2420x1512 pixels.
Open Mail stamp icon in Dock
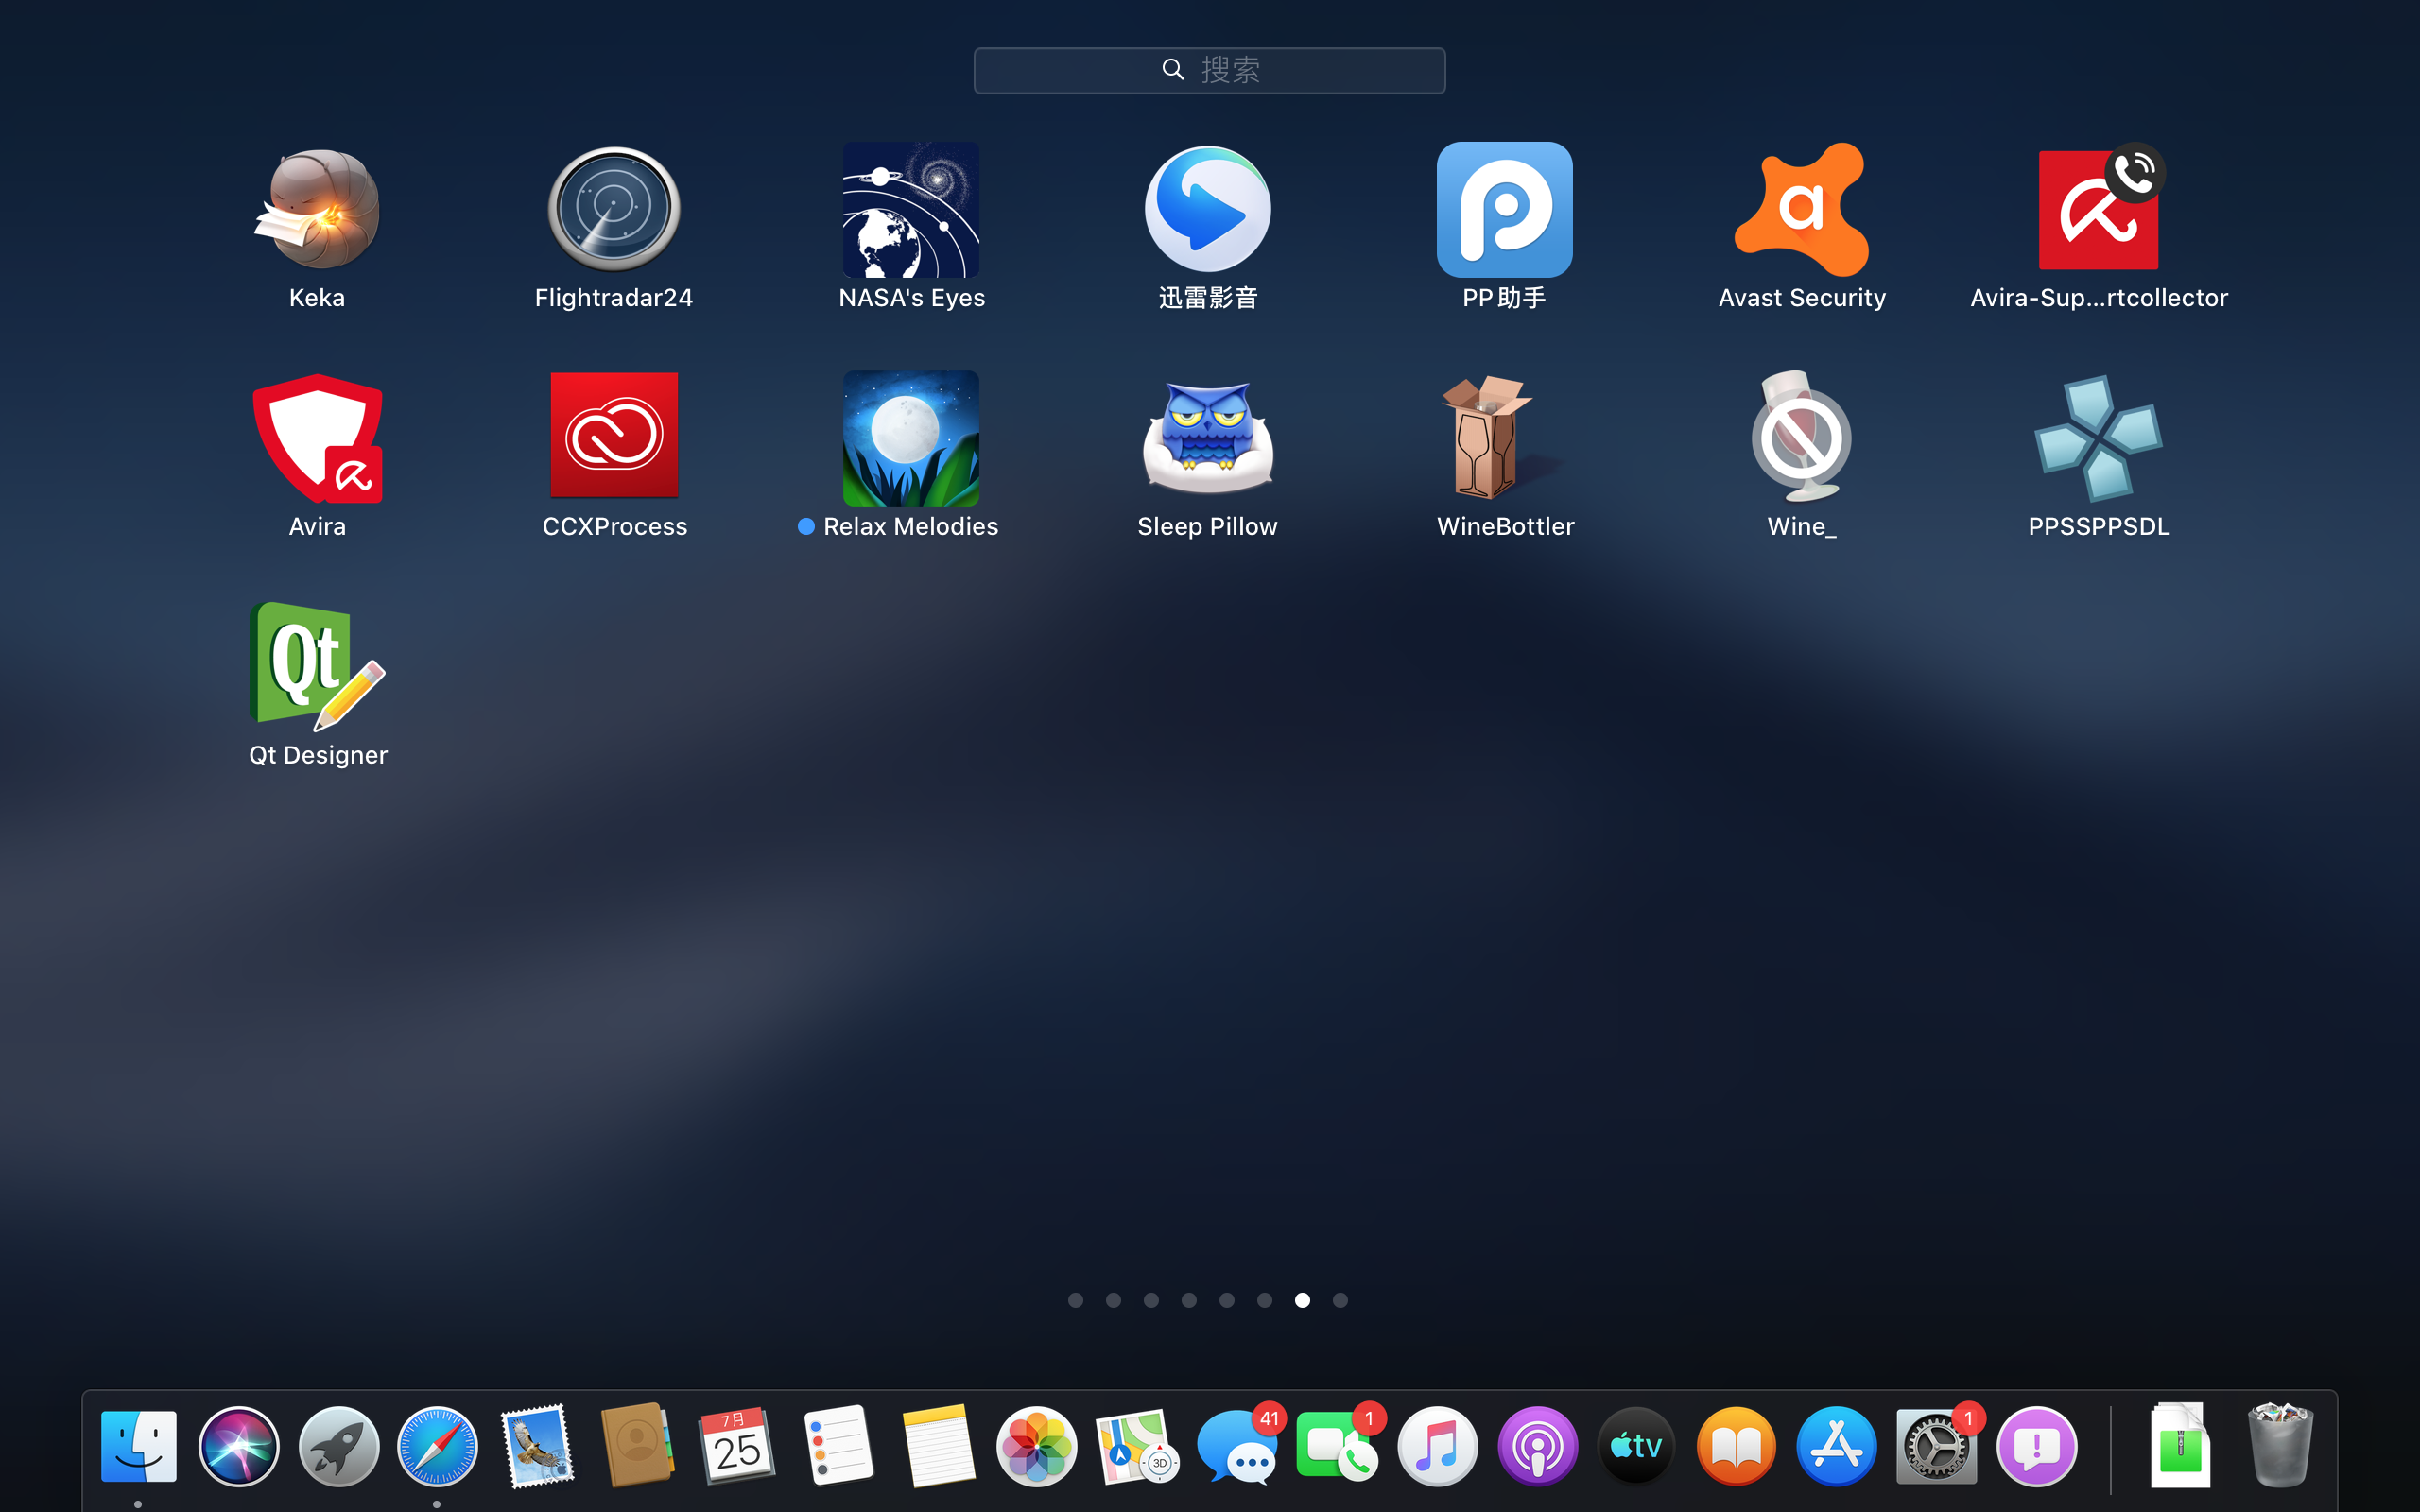point(537,1446)
